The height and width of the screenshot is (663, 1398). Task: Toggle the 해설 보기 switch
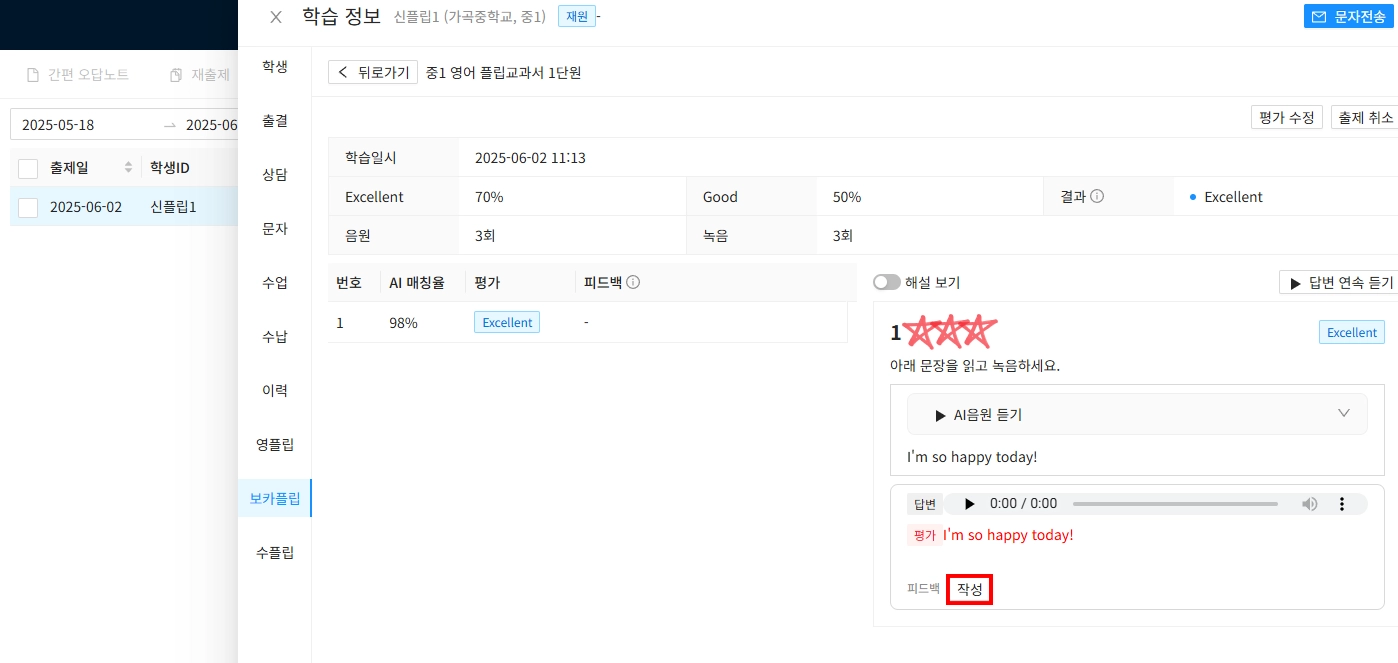(887, 283)
